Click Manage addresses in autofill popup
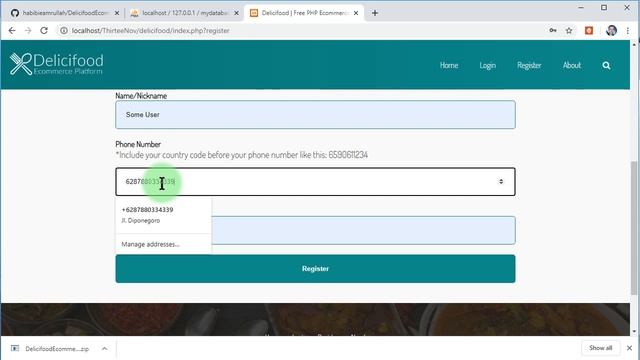The width and height of the screenshot is (640, 360). 150,244
